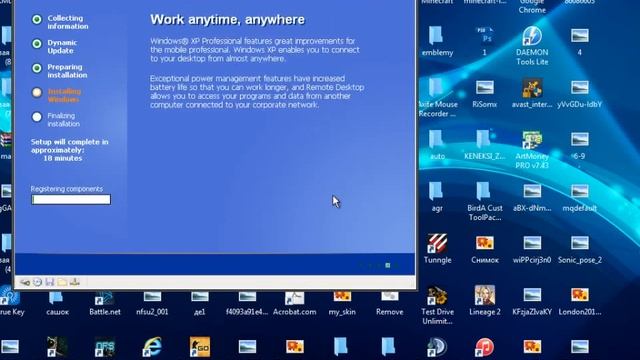The width and height of the screenshot is (640, 360).
Task: Open the Google Chrome desktop shortcut
Action: click(532, 6)
